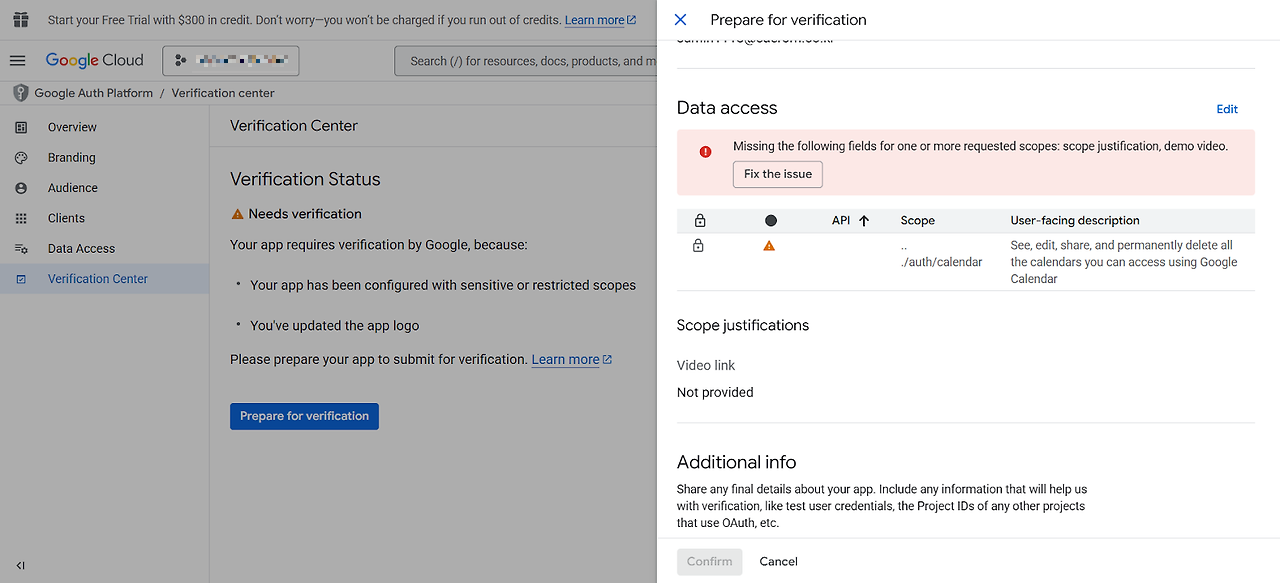Go to Google Auth Platform breadcrumb
The height and width of the screenshot is (583, 1280).
pos(94,93)
